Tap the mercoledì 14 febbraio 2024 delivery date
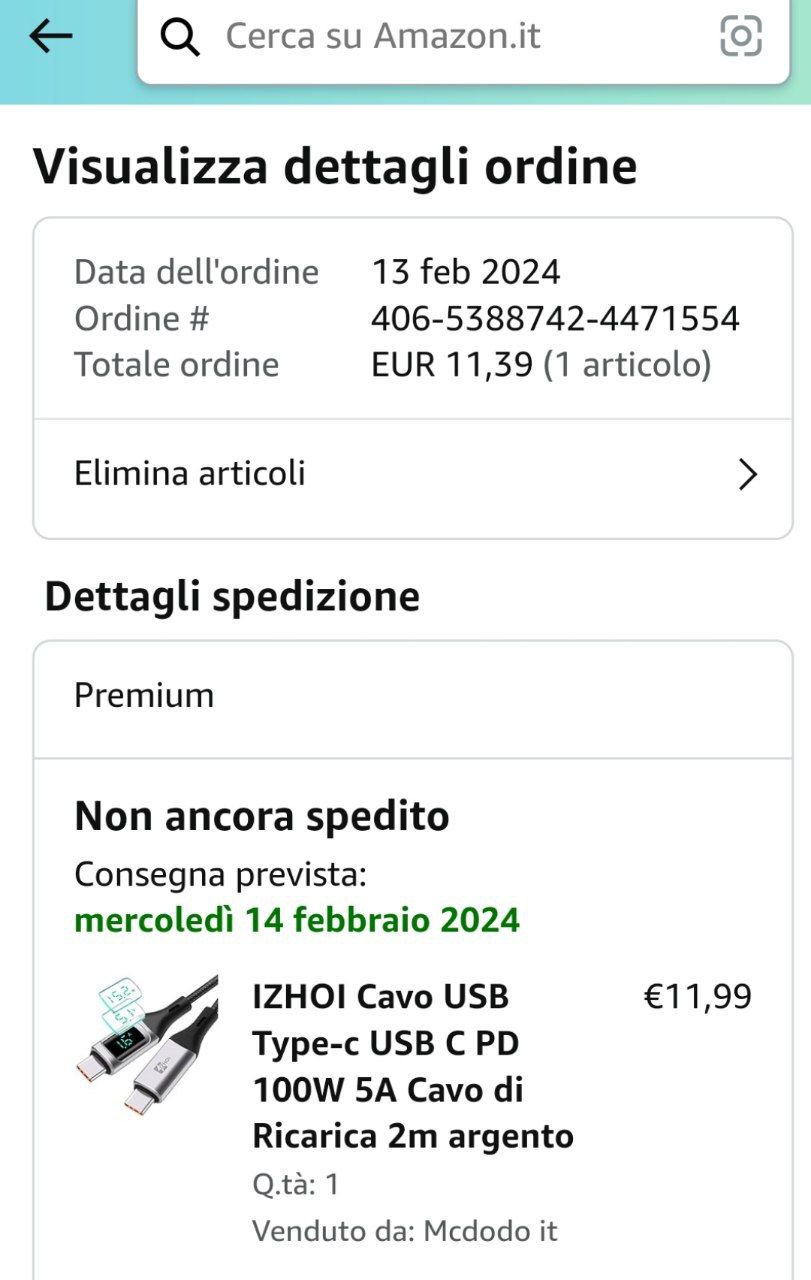This screenshot has height=1280, width=811. click(x=297, y=920)
